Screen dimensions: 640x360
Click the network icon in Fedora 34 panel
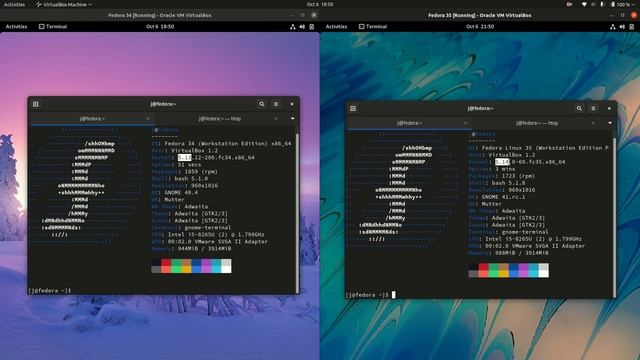tap(293, 27)
